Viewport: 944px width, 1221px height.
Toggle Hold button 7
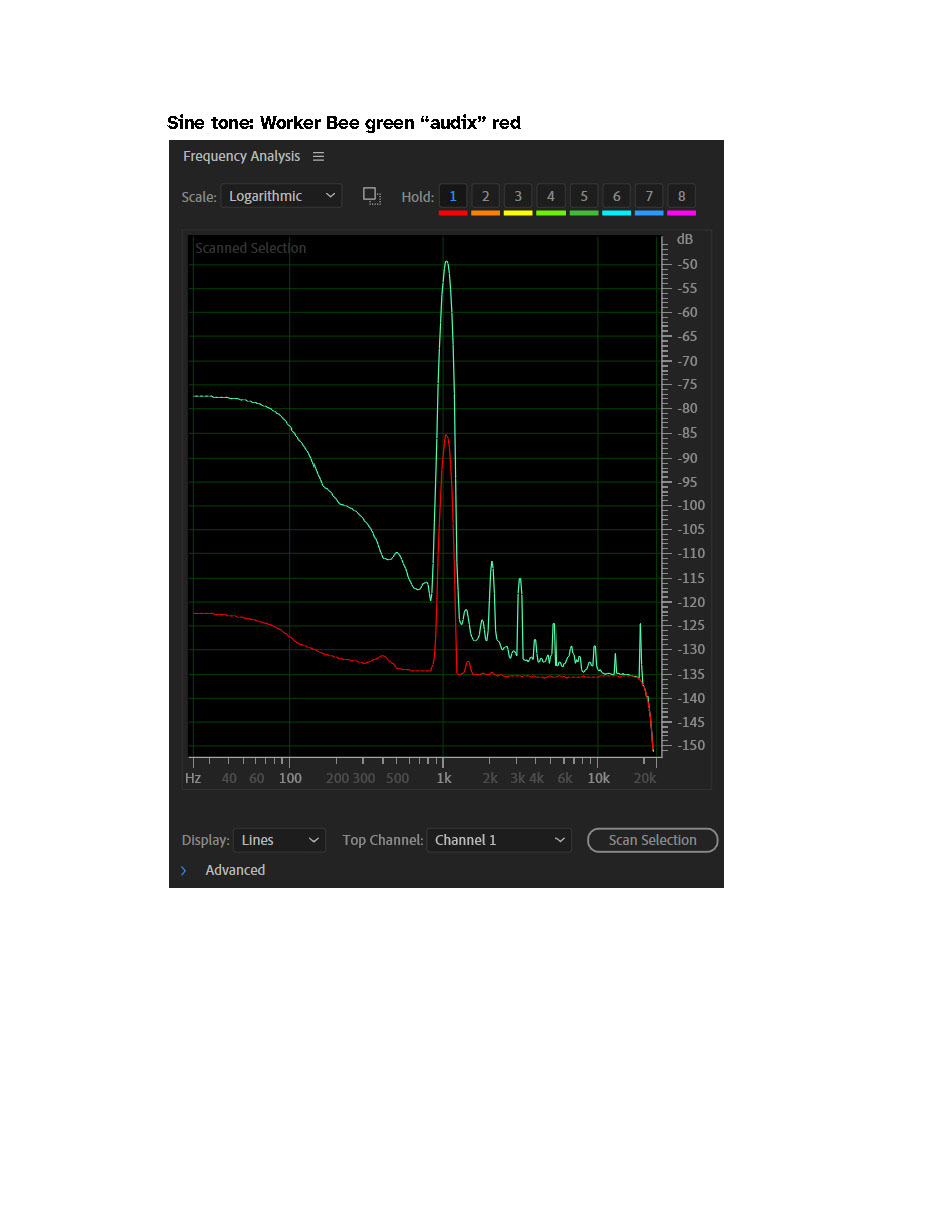649,196
